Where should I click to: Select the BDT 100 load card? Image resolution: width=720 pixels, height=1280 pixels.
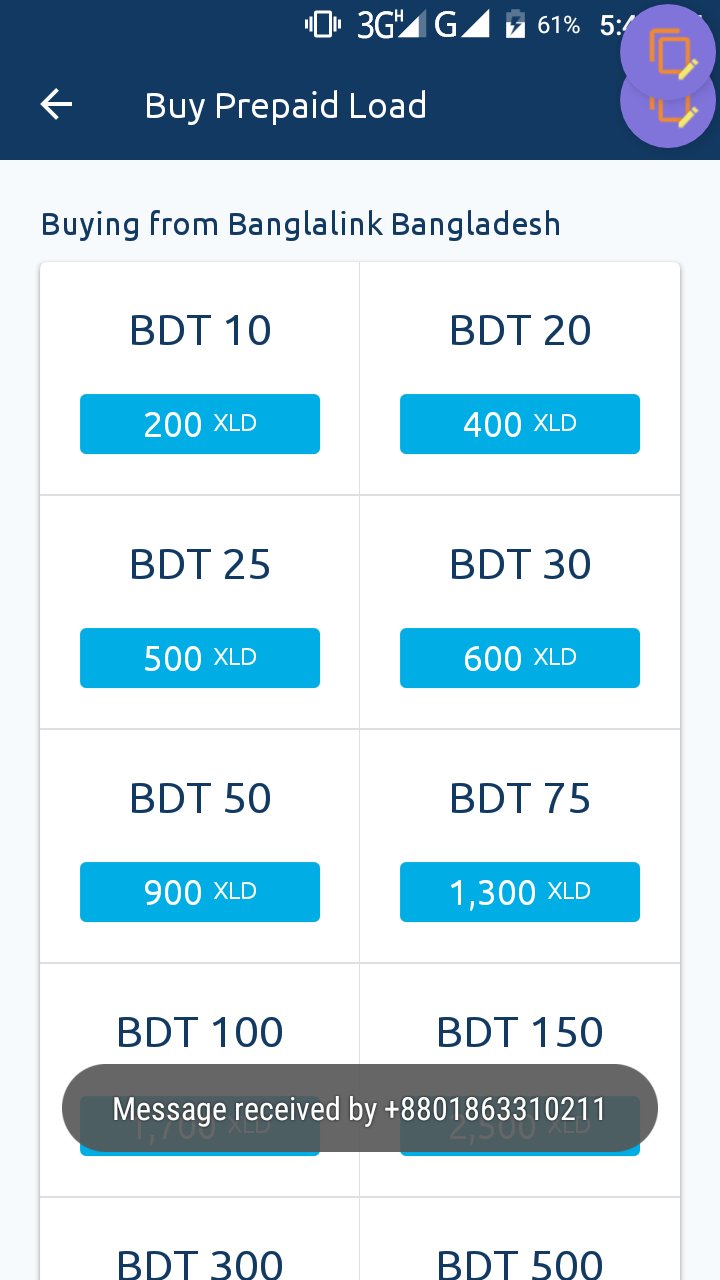coord(200,1032)
